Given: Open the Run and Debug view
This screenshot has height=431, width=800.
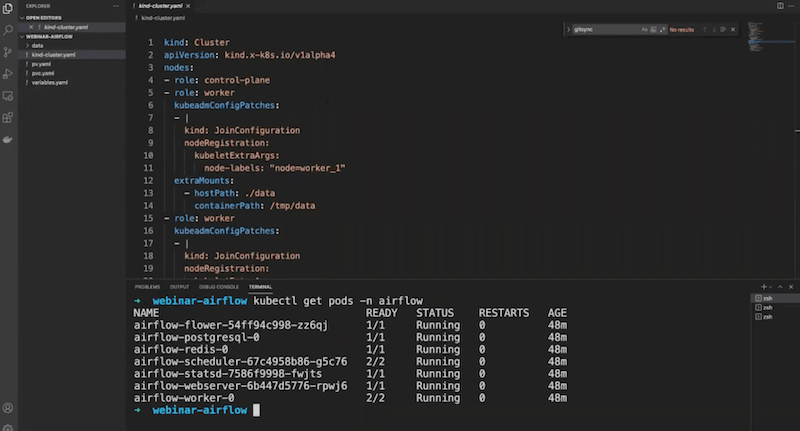Looking at the screenshot, I should [8, 74].
